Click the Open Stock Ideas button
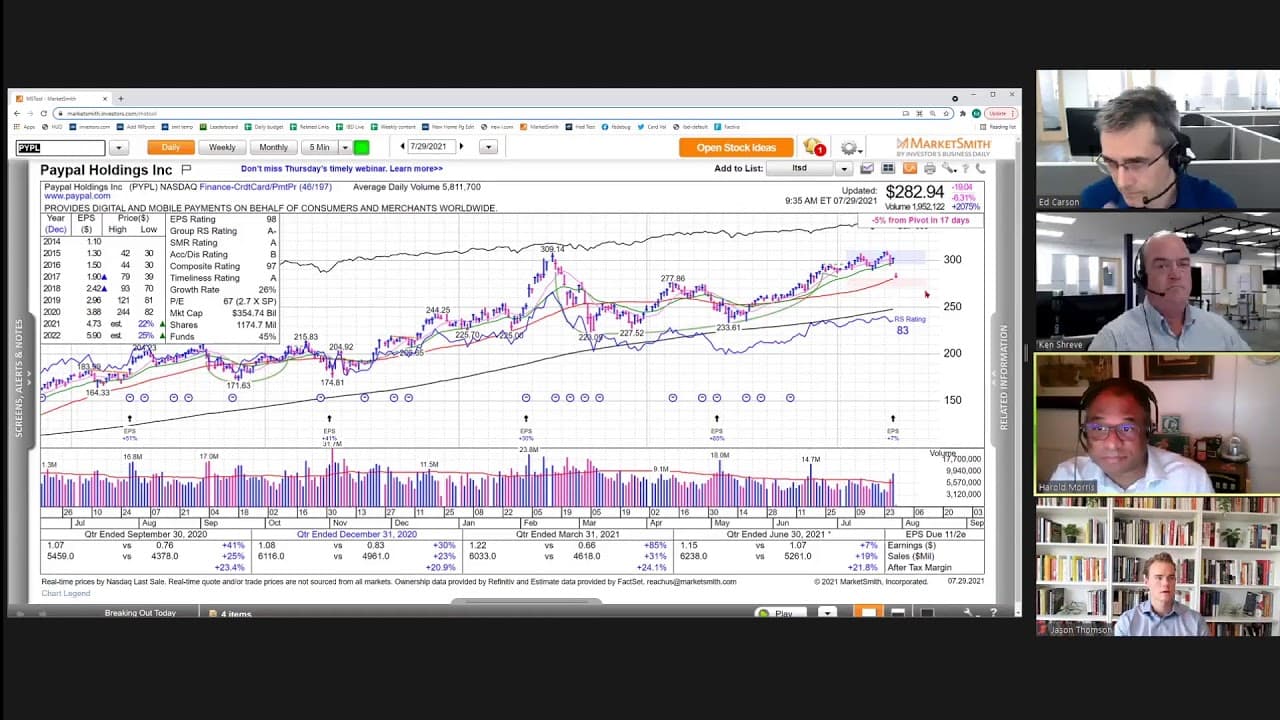This screenshot has width=1280, height=720. 736,148
